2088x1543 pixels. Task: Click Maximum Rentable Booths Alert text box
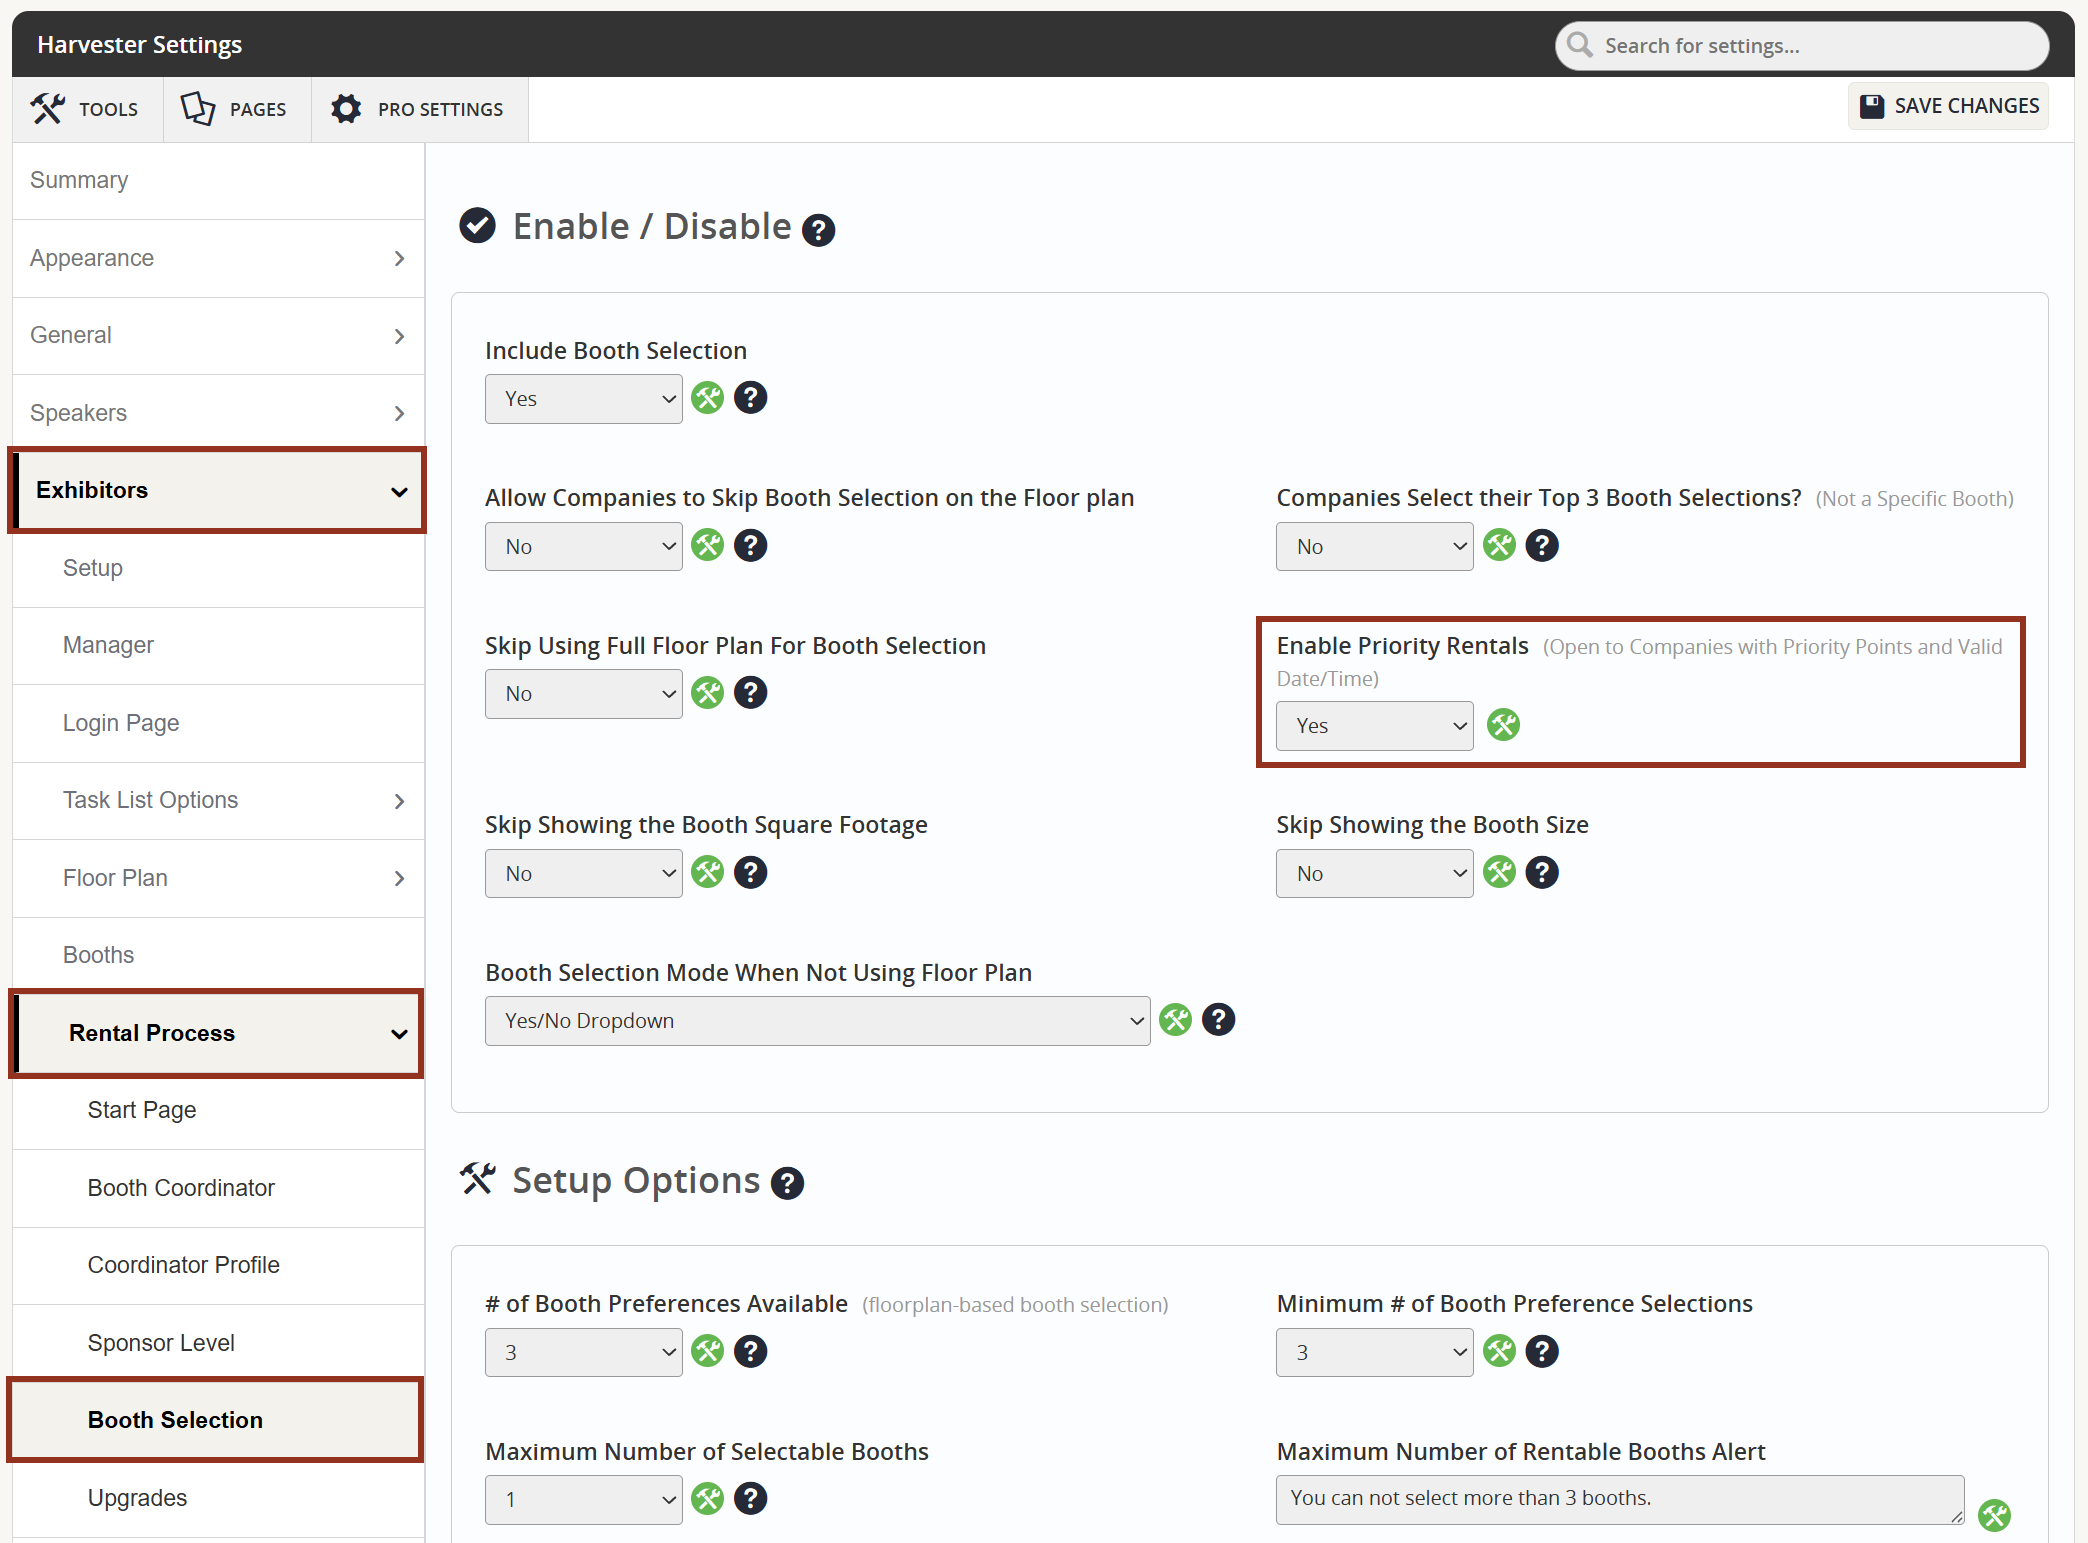1620,1499
